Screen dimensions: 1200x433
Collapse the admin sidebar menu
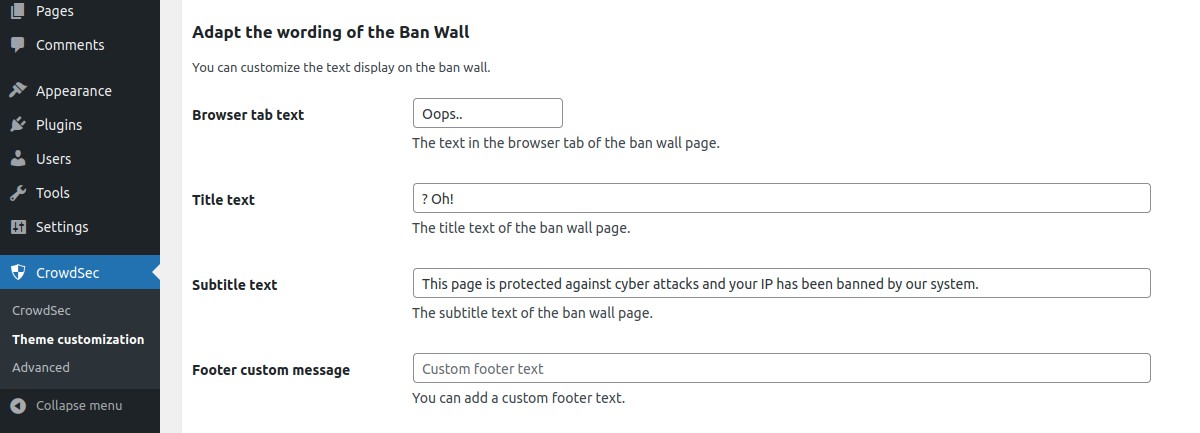78,405
